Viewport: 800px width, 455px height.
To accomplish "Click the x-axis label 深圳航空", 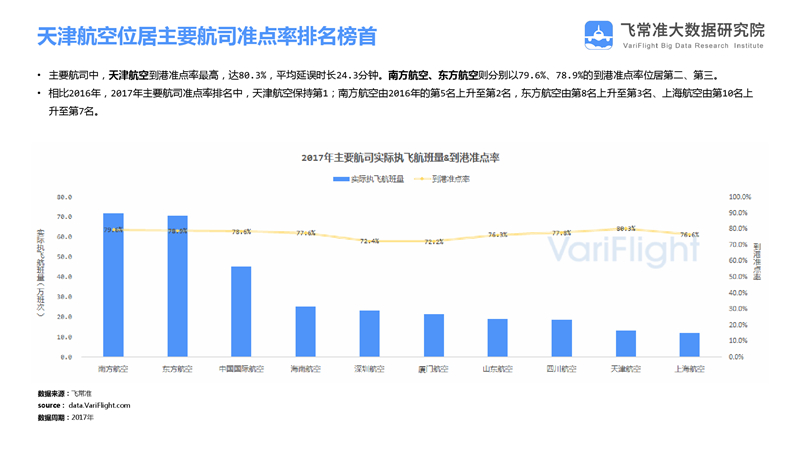I will coord(369,369).
